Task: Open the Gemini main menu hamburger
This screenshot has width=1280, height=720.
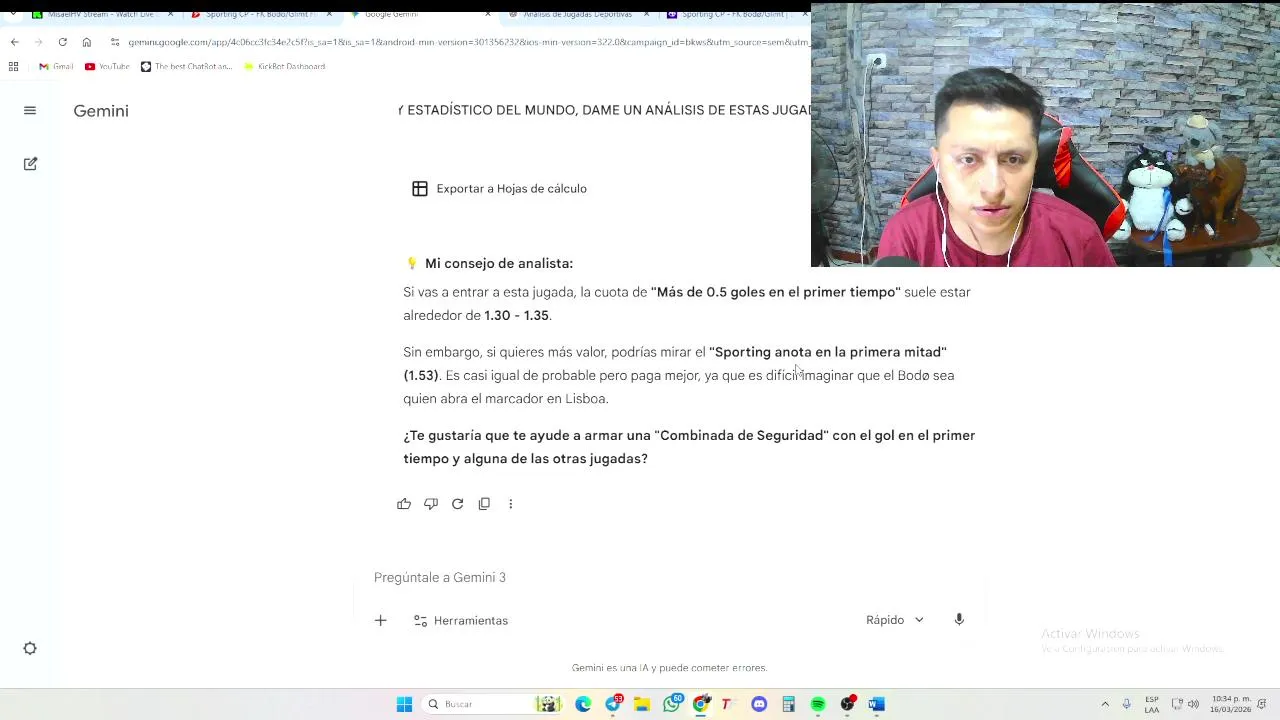Action: 30,111
